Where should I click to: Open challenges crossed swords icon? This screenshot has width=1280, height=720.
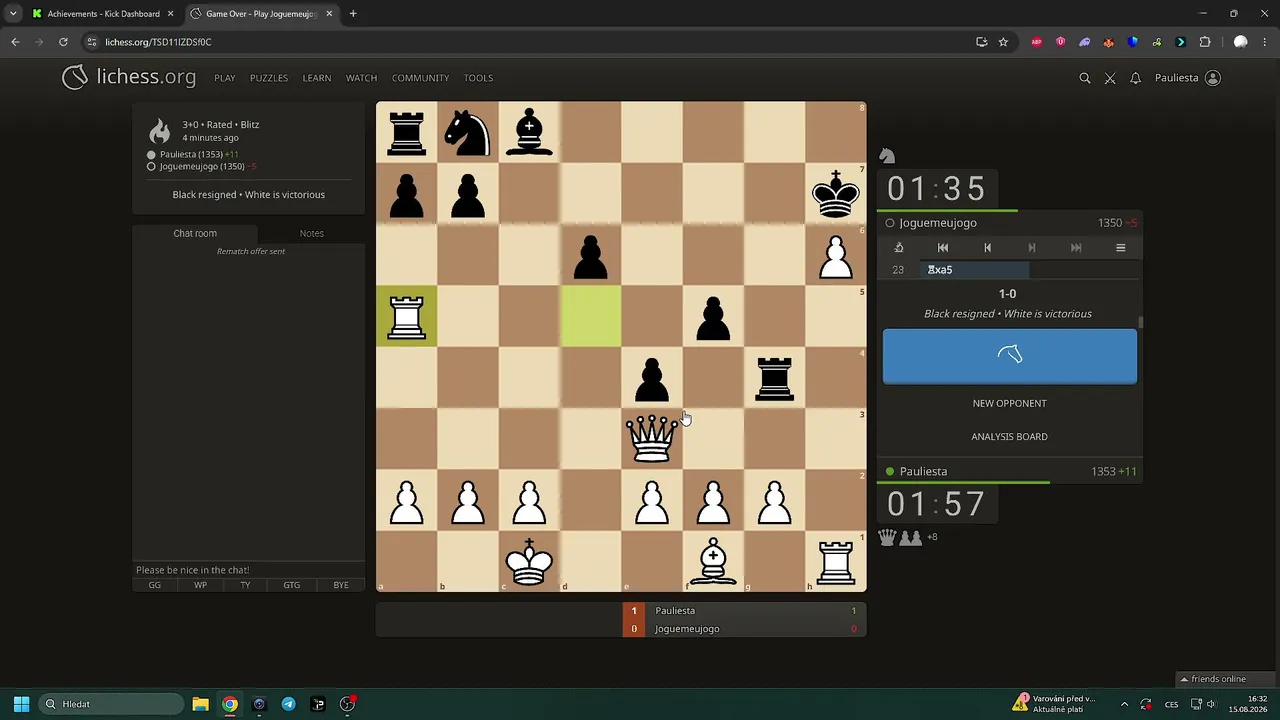pos(1110,78)
